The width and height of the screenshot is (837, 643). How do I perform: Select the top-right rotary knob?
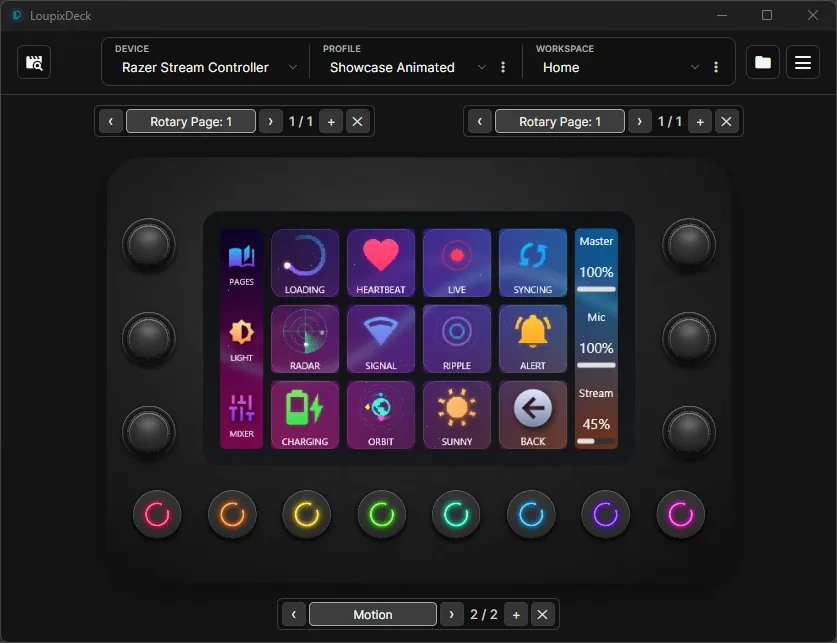(689, 244)
